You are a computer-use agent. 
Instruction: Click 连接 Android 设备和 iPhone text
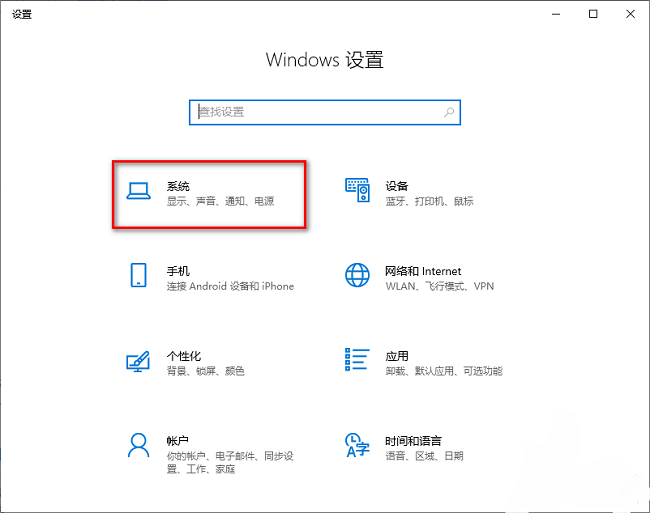(230, 286)
